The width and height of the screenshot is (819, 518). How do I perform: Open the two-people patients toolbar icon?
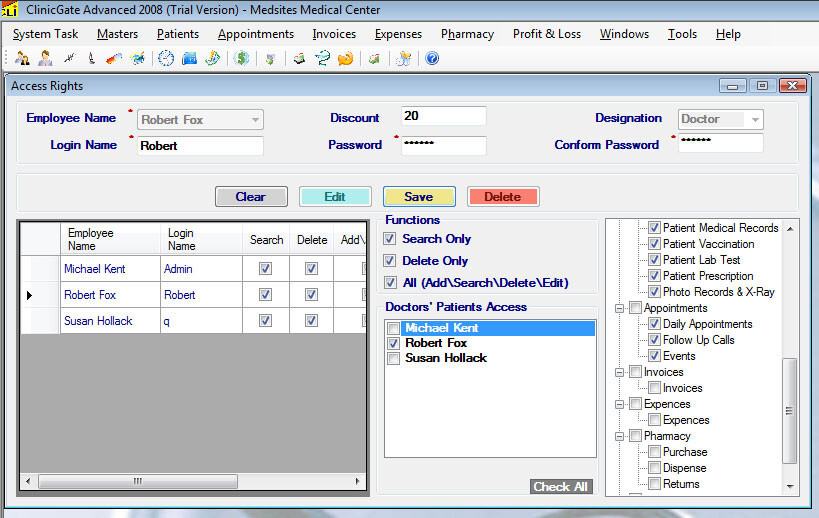[x=22, y=58]
